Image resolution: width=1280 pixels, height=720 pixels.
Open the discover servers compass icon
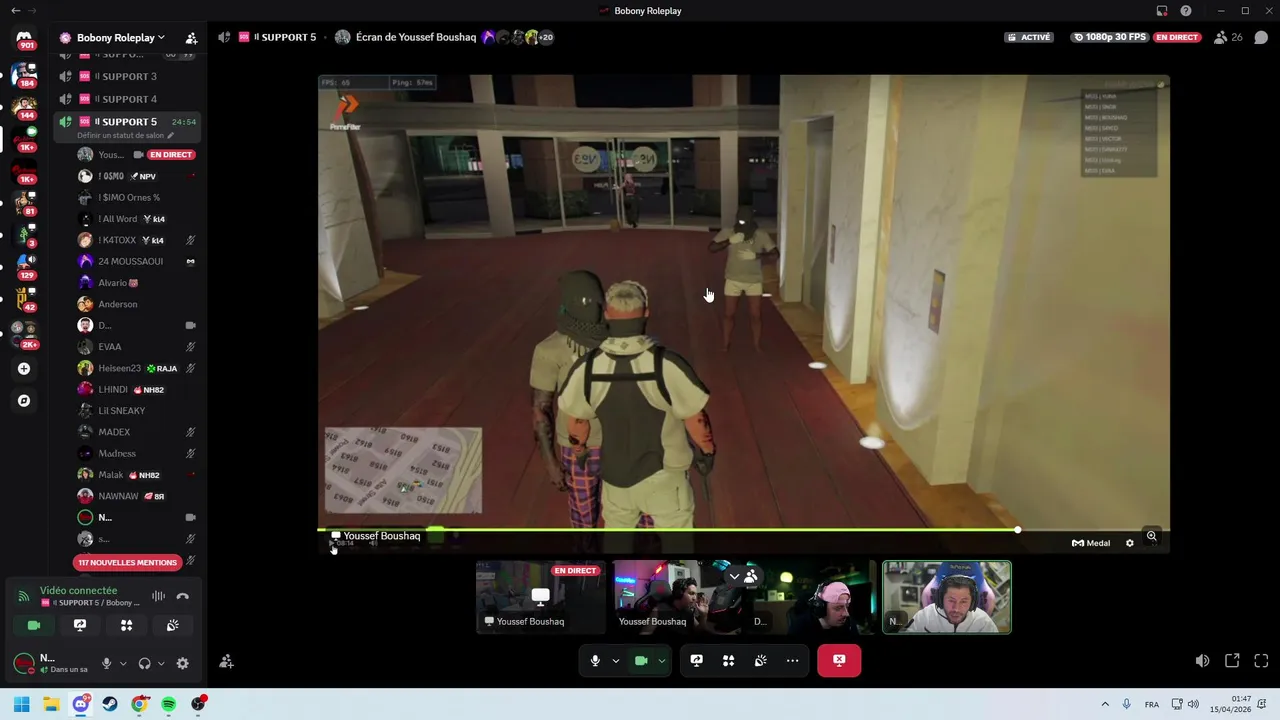pos(24,401)
